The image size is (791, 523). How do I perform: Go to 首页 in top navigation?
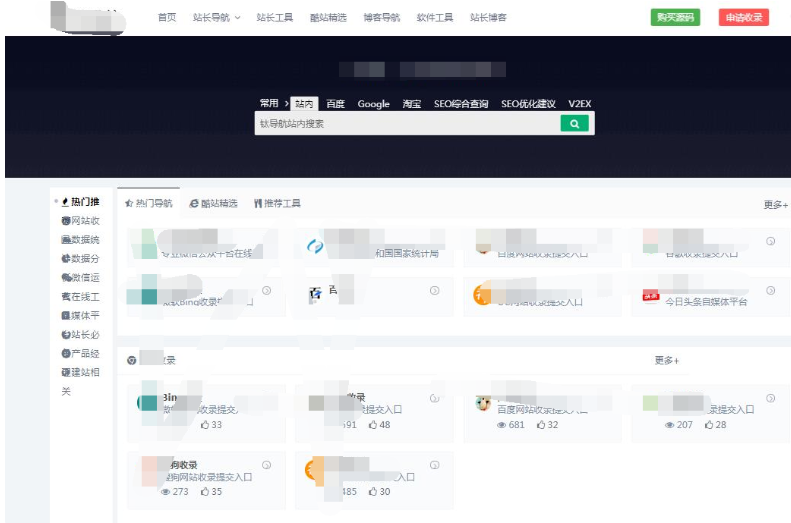tap(167, 18)
